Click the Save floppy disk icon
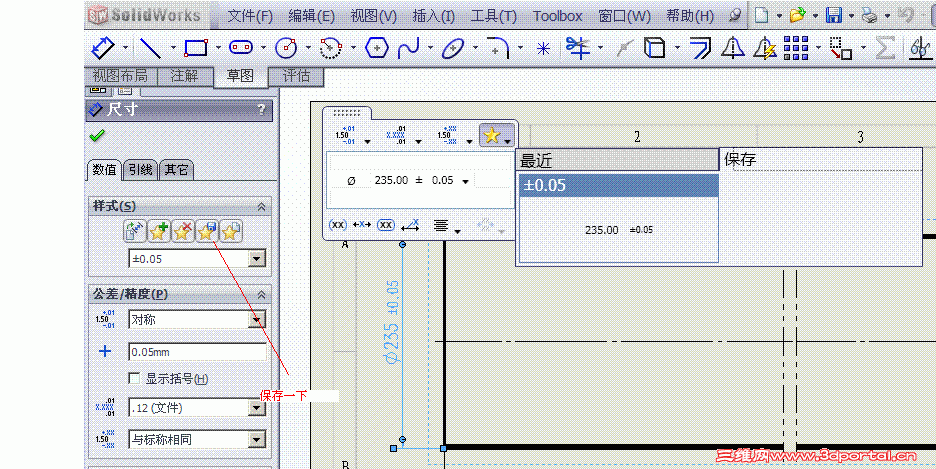This screenshot has width=936, height=469. point(834,16)
